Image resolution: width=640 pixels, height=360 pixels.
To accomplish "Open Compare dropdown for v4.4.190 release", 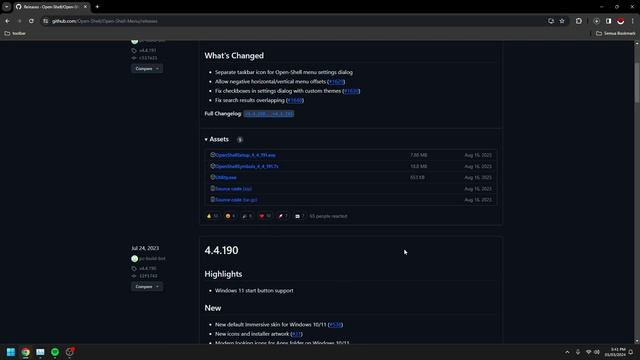I will (147, 287).
